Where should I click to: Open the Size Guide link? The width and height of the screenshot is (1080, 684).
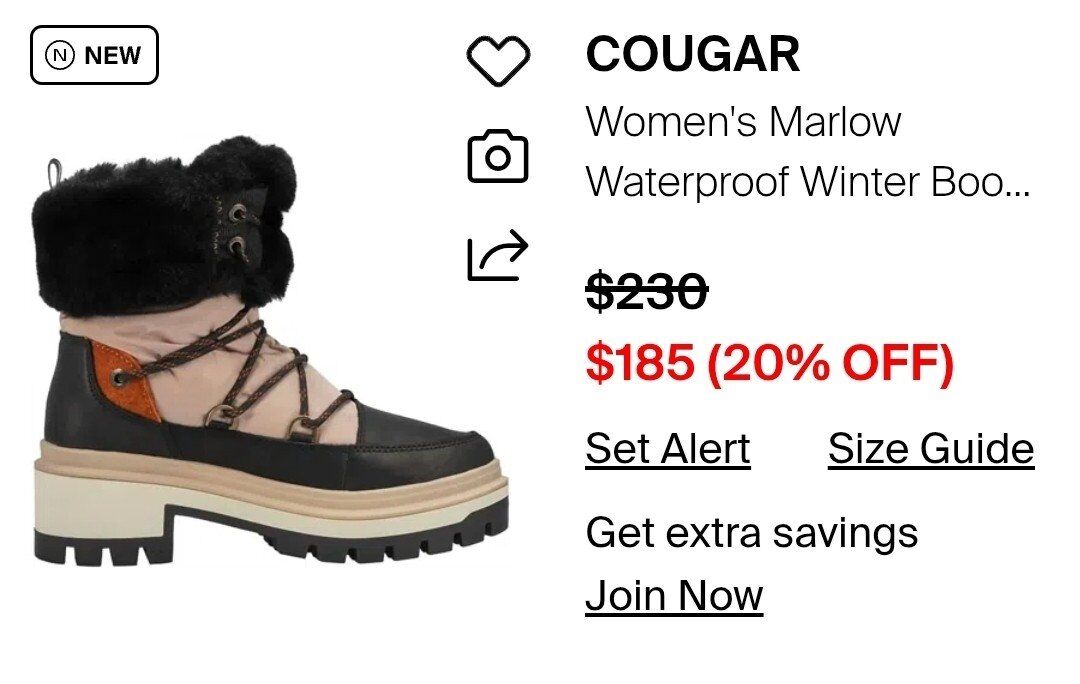pos(931,450)
